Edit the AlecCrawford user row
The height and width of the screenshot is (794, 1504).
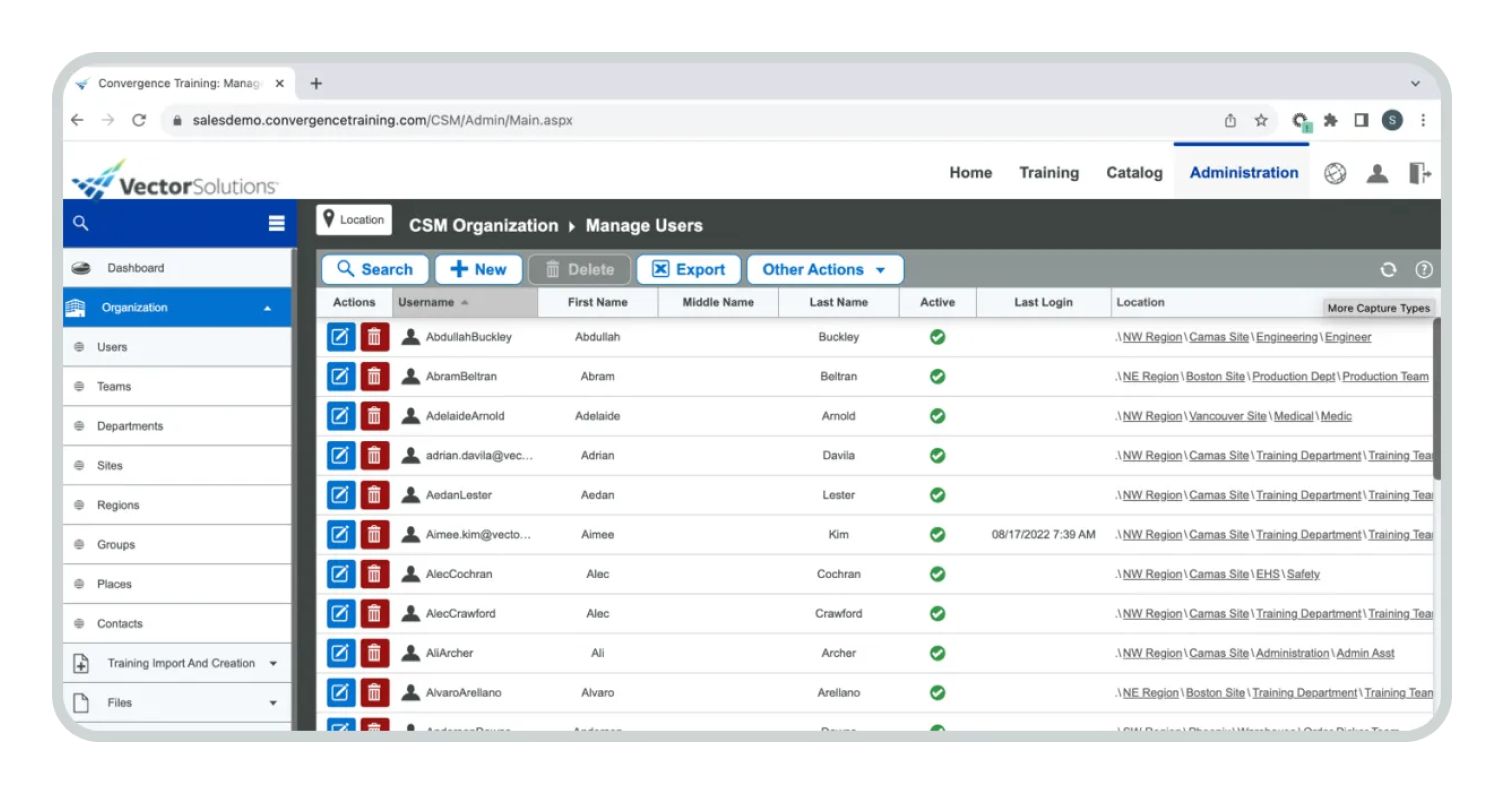pos(341,614)
